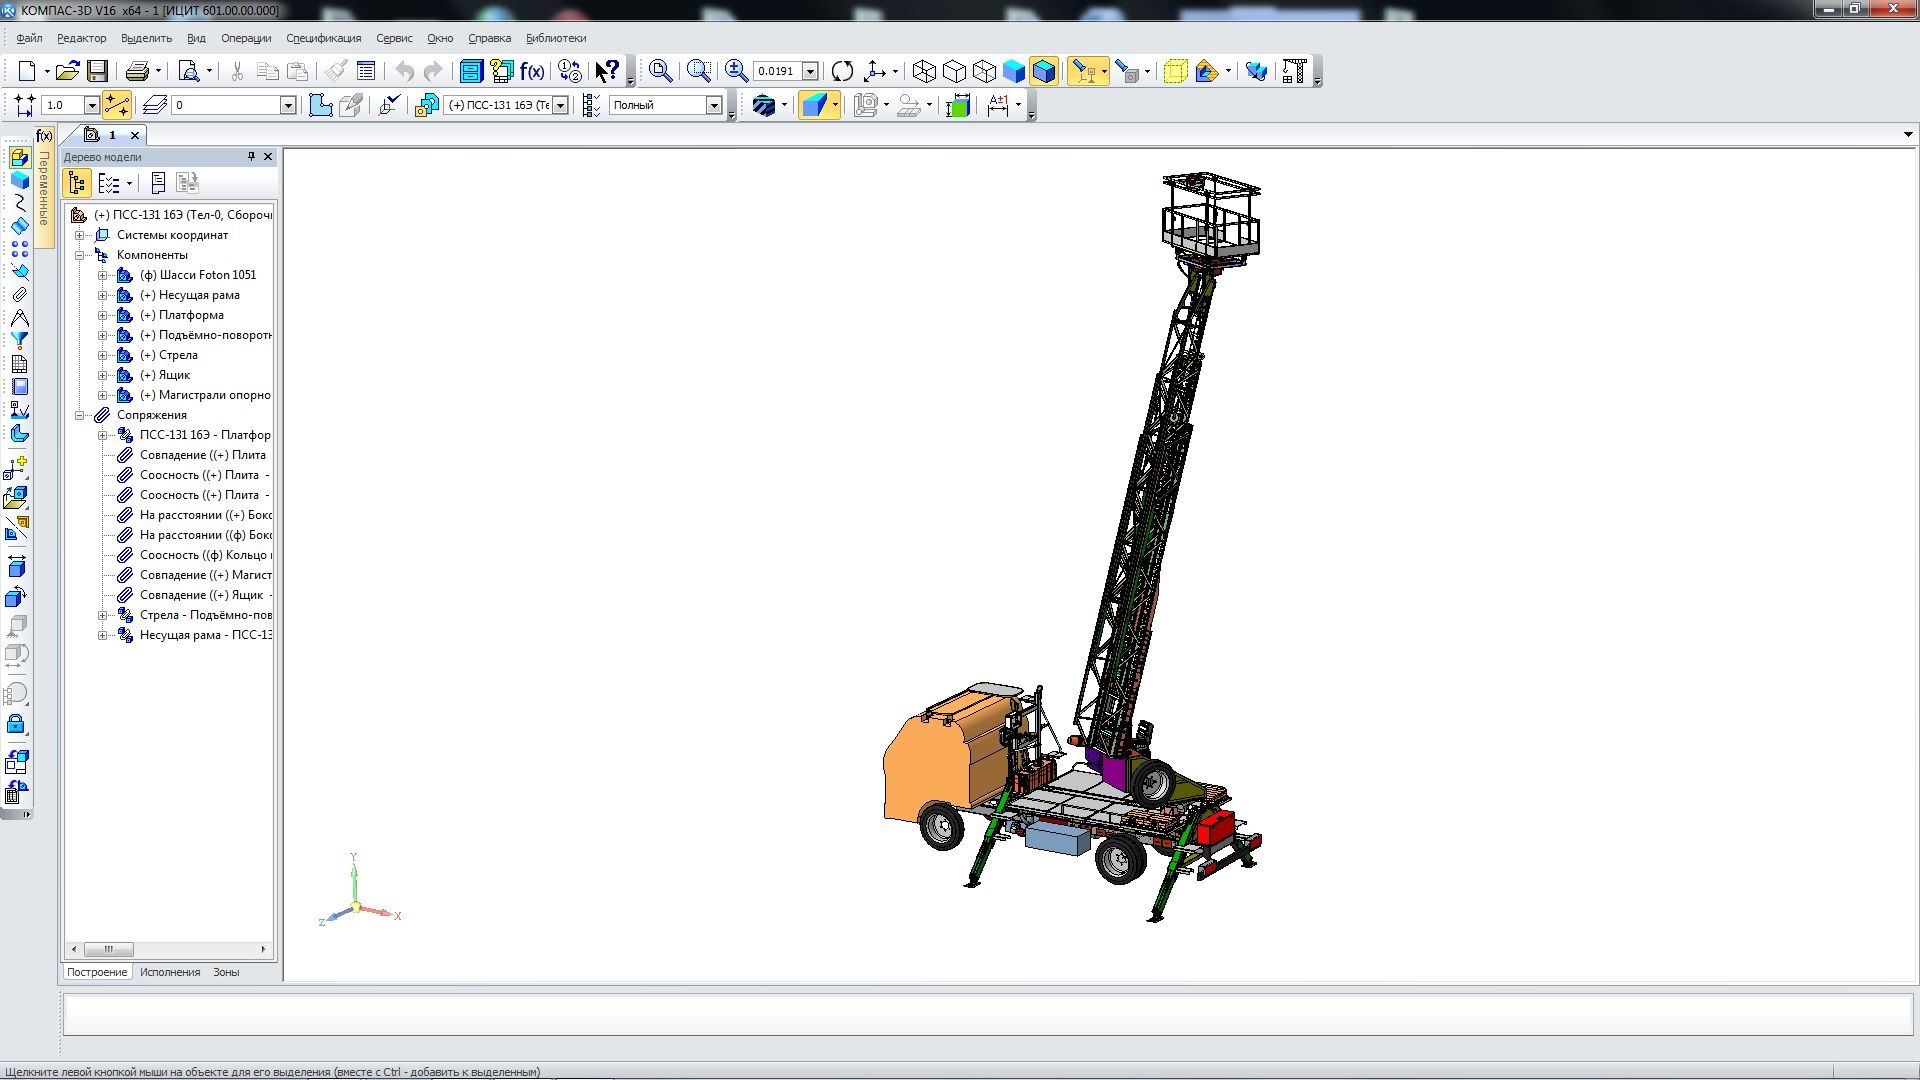Click the Rotate view icon
Image resolution: width=1920 pixels, height=1080 pixels.
click(x=842, y=71)
